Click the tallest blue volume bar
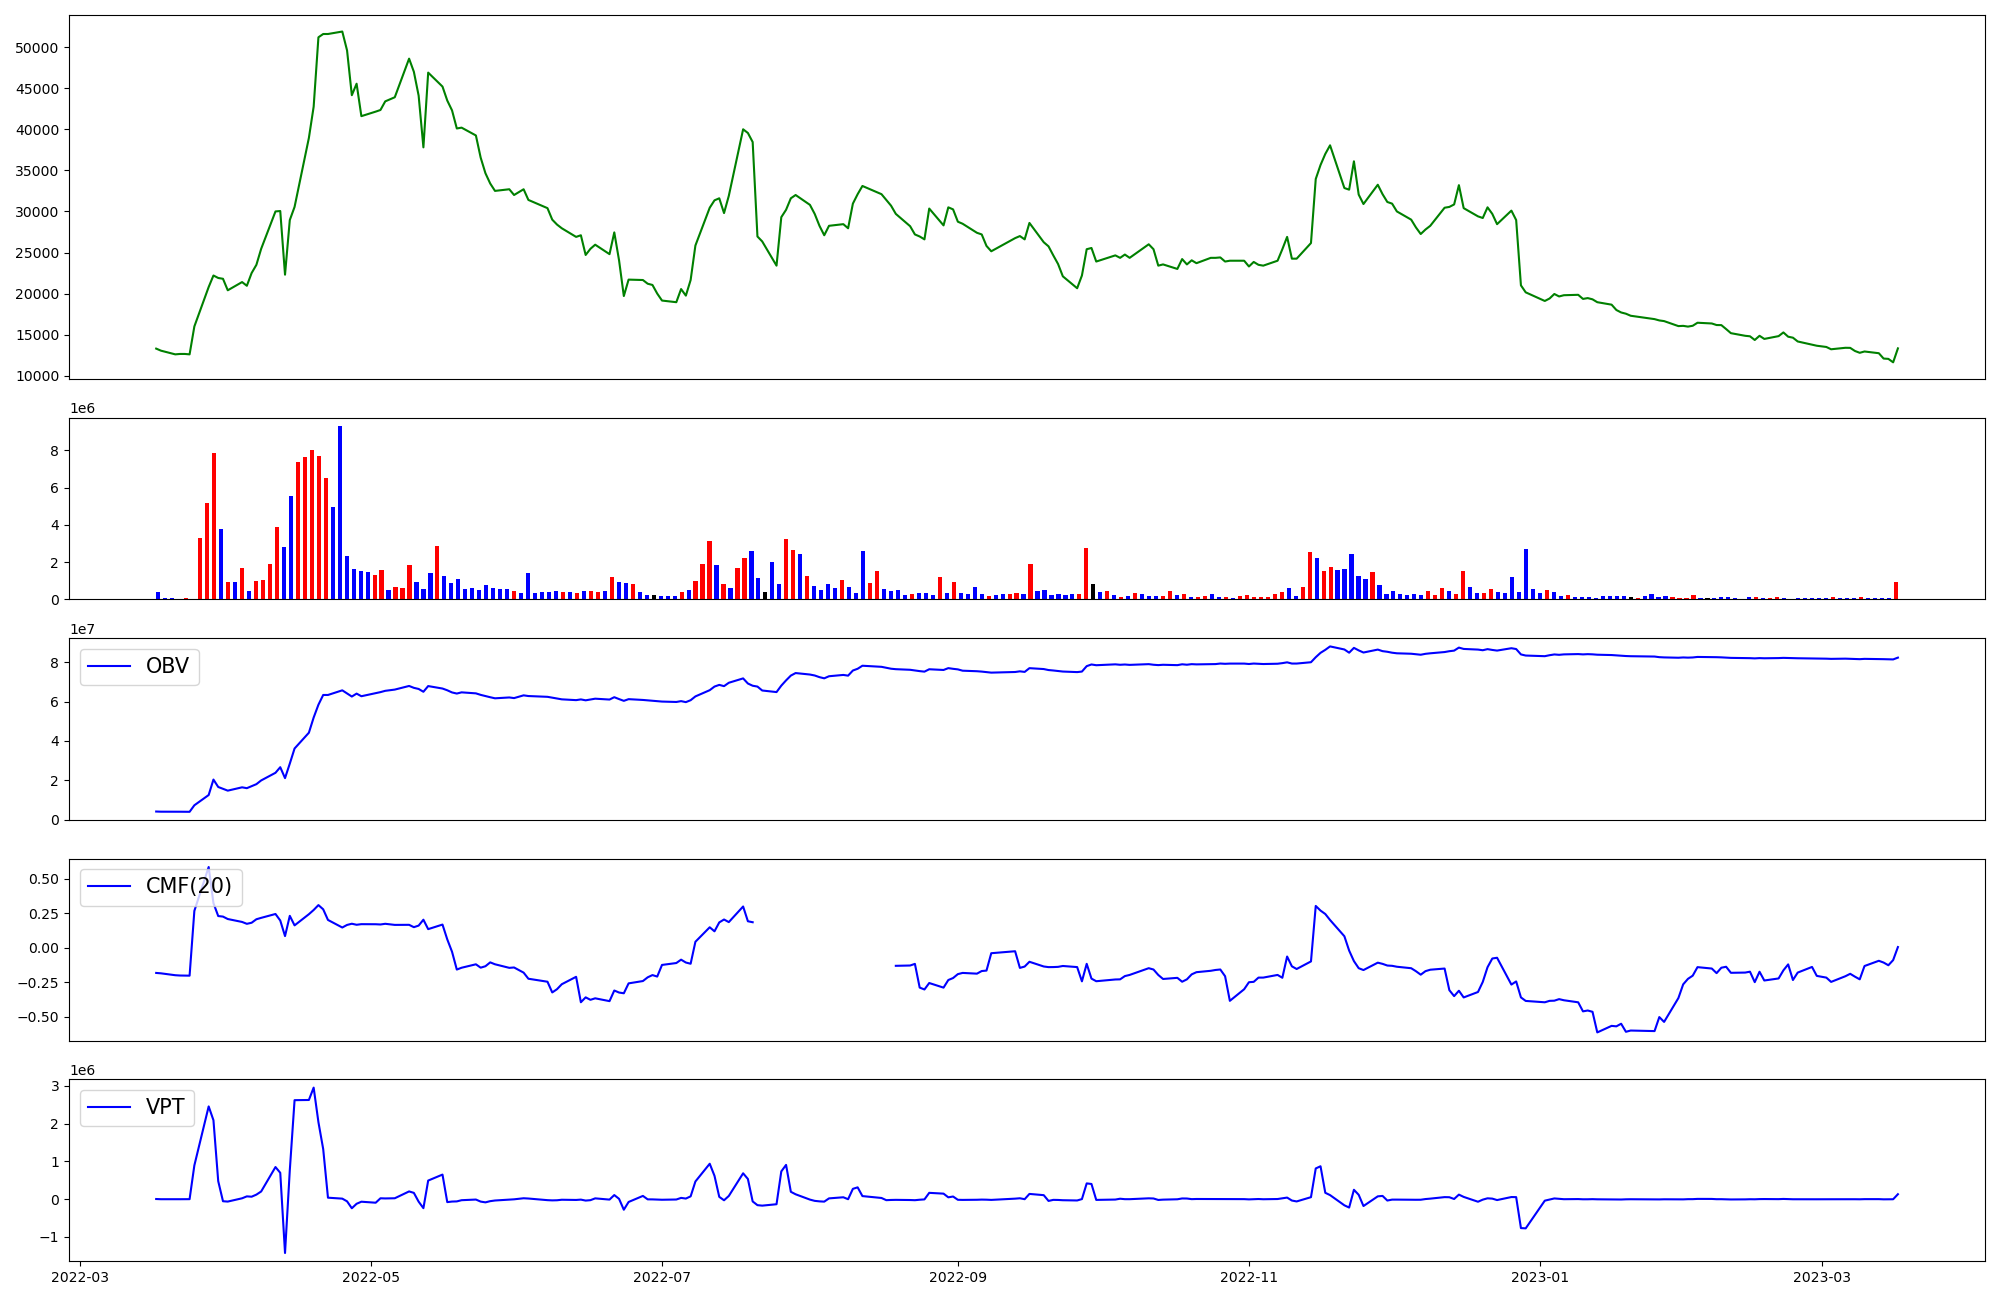 (340, 512)
